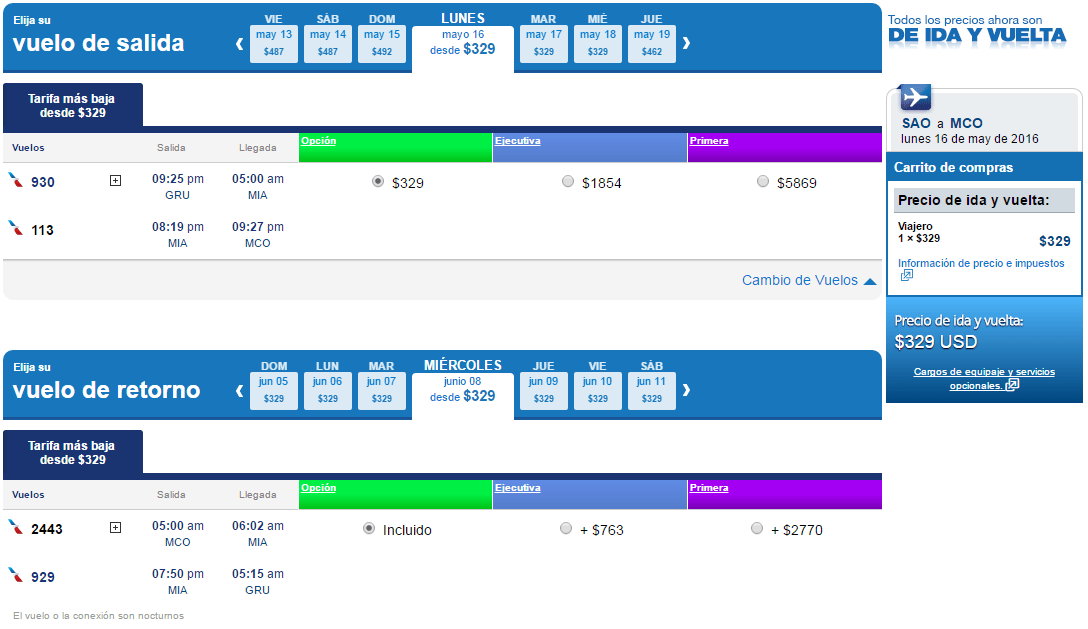Show later departure dates with right arrow
1088x629 pixels.
[x=686, y=43]
